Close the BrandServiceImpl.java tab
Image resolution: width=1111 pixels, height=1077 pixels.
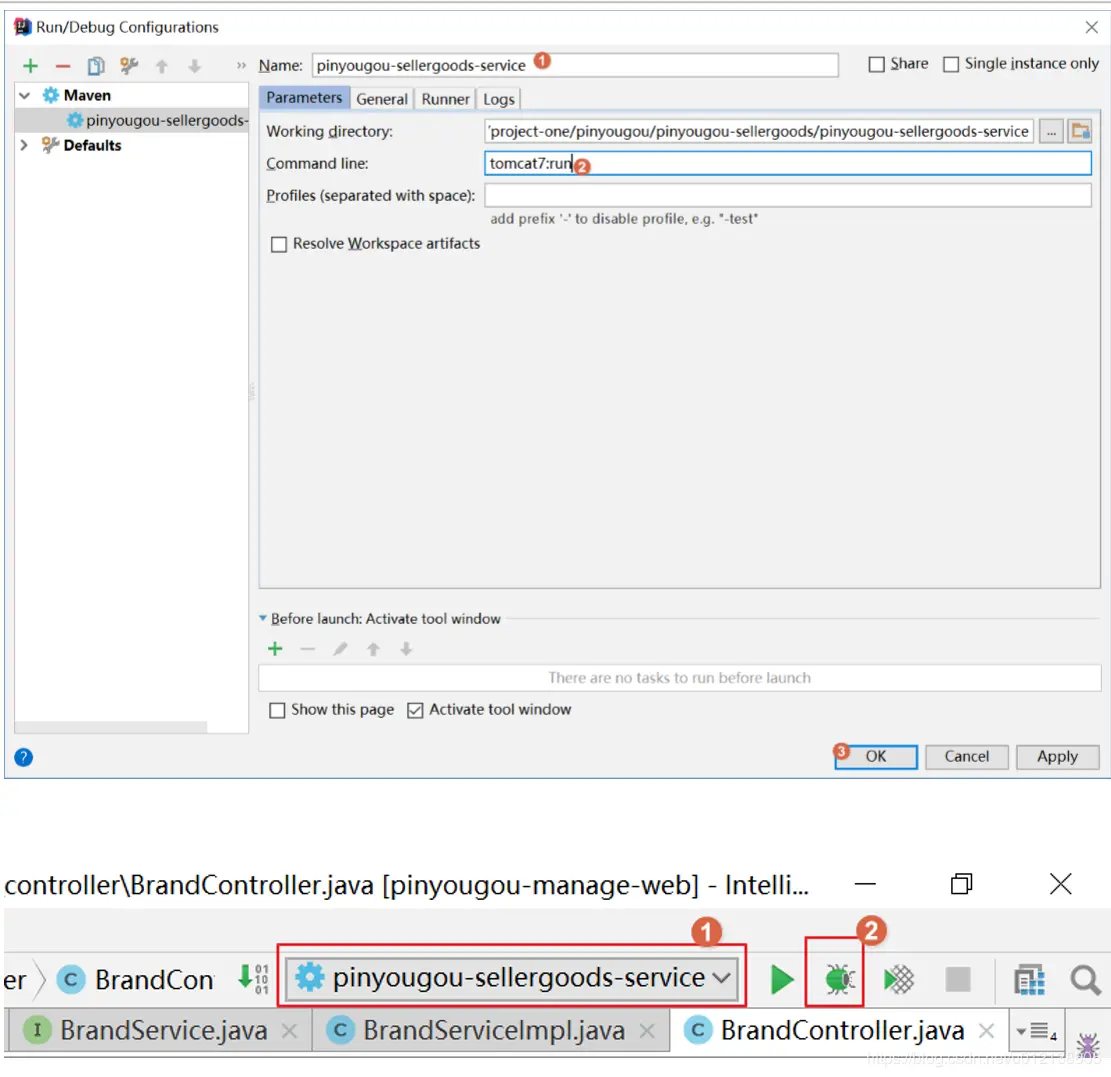click(647, 1031)
